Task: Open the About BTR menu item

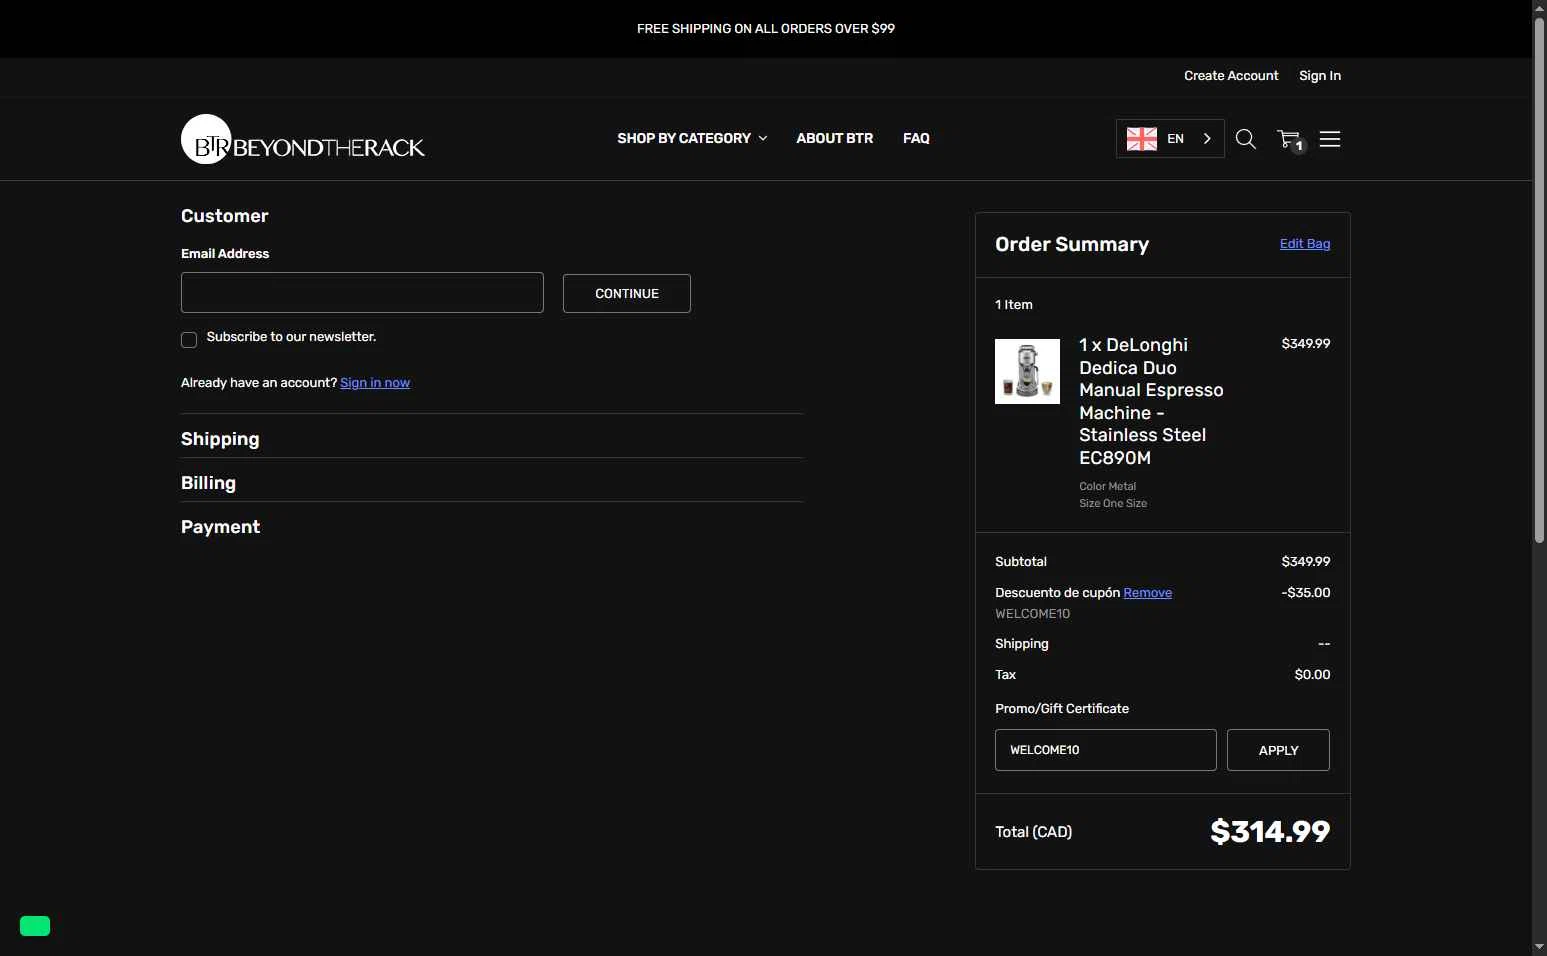Action: point(835,138)
